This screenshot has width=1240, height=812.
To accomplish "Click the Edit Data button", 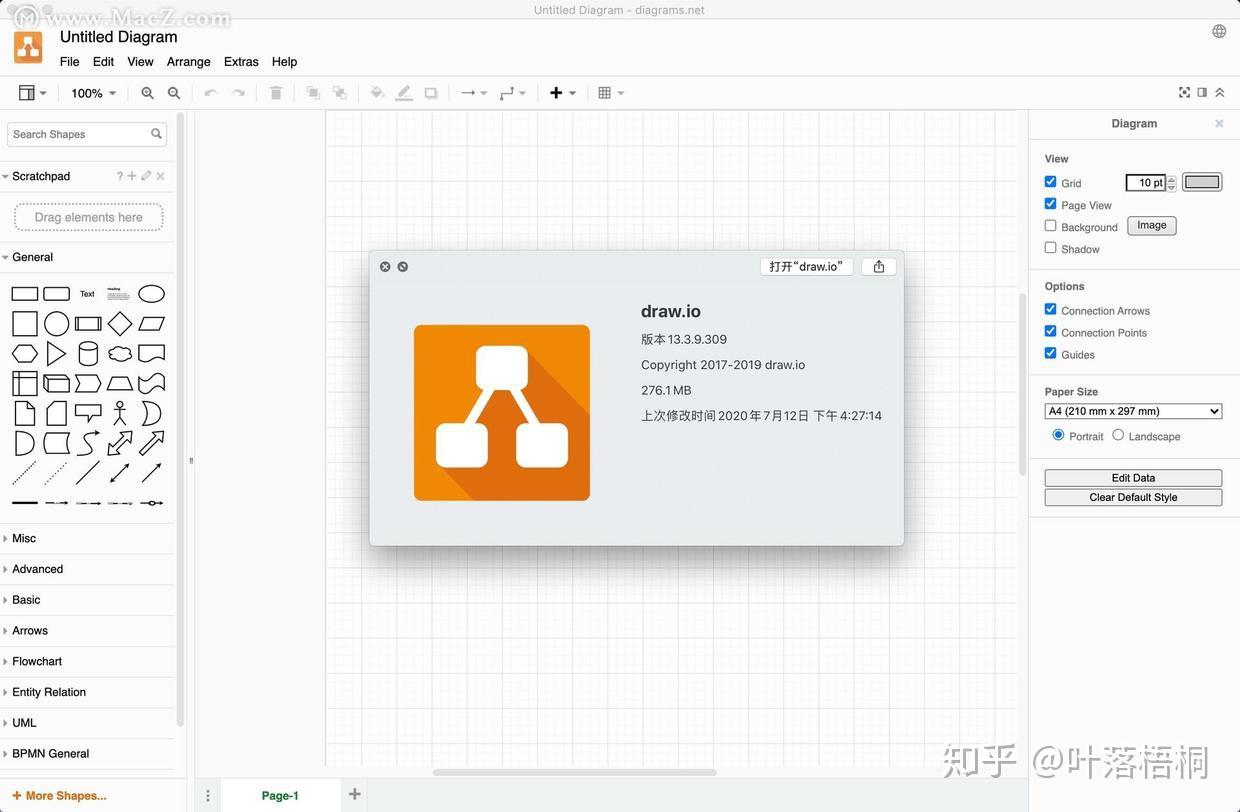I will (1133, 476).
